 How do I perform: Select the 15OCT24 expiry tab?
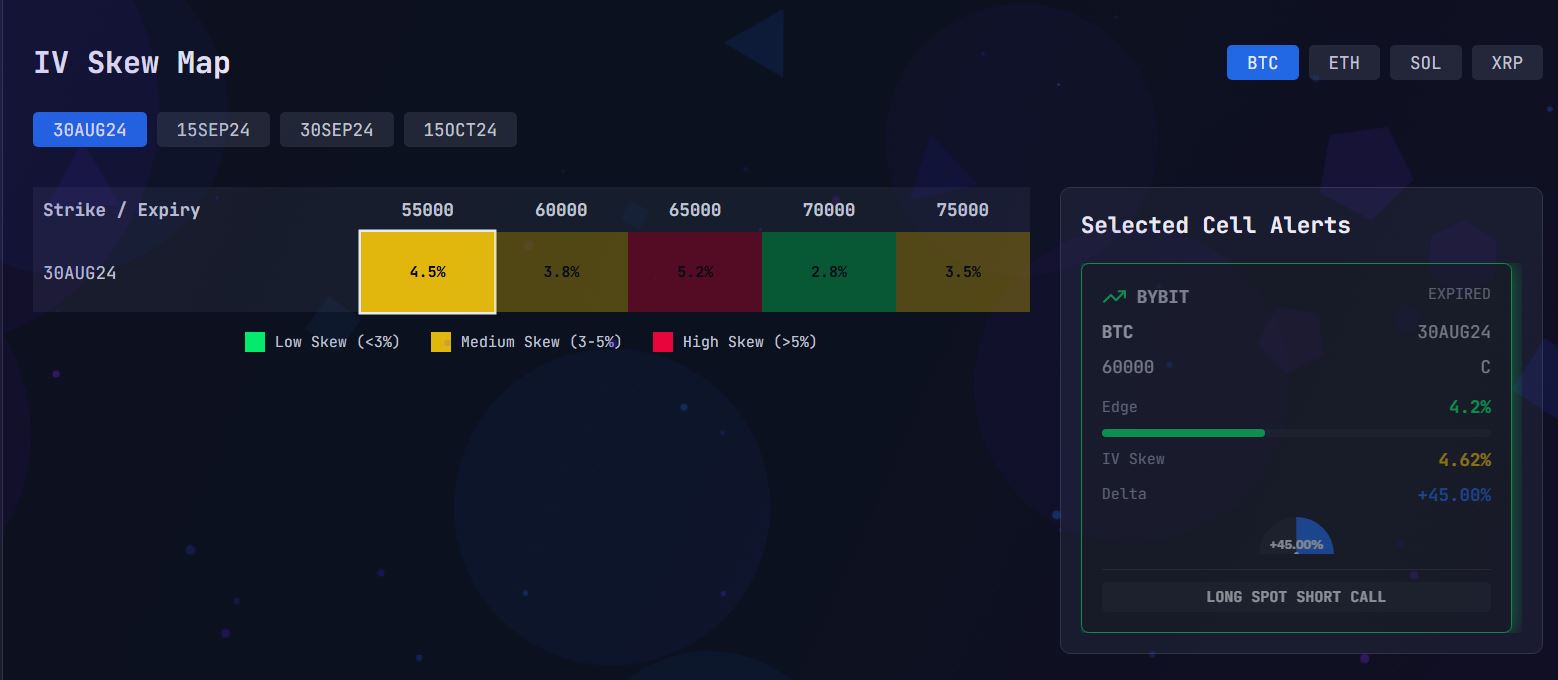460,130
